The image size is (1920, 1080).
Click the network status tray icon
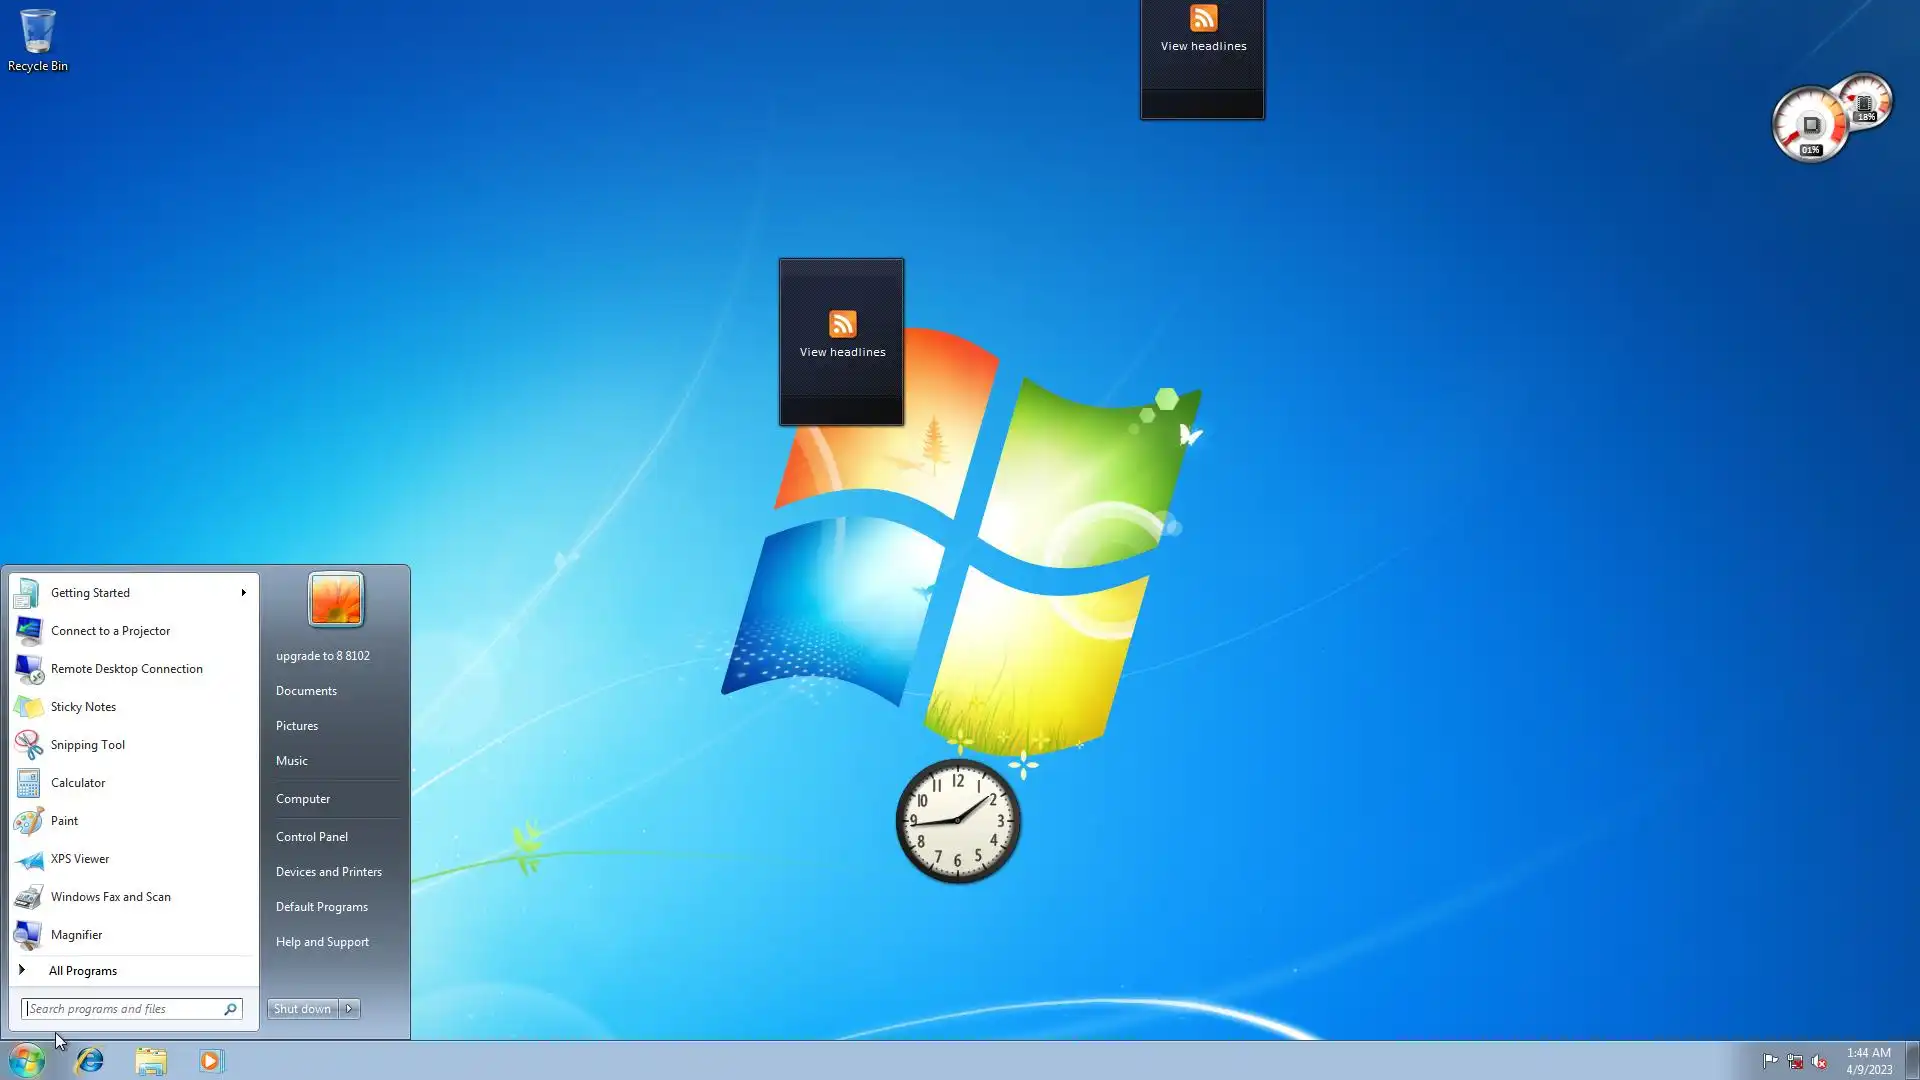click(1795, 1061)
